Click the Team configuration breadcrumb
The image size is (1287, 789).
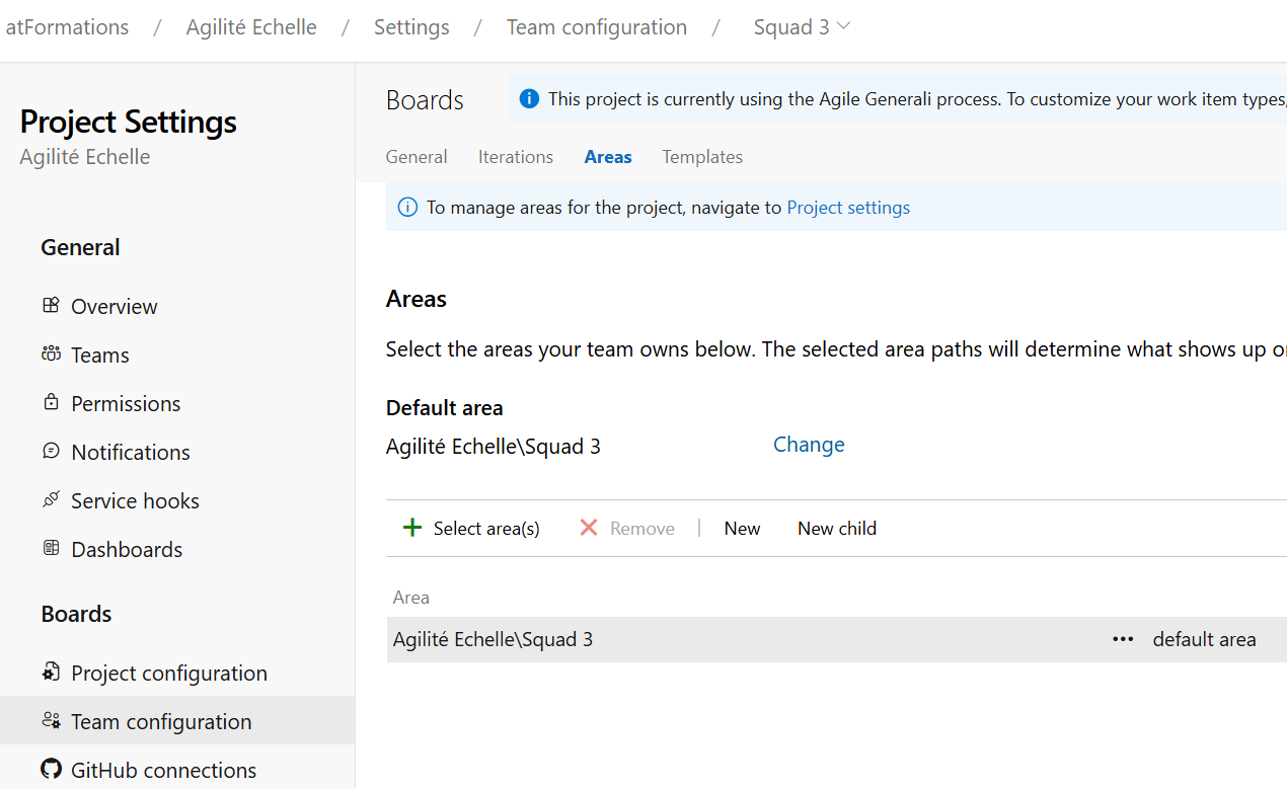click(x=596, y=27)
